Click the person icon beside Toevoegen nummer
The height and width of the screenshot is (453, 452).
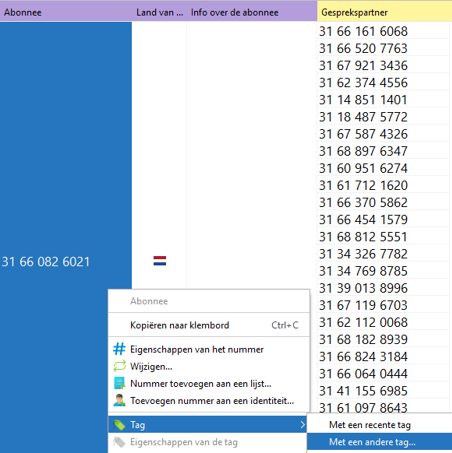coord(119,400)
